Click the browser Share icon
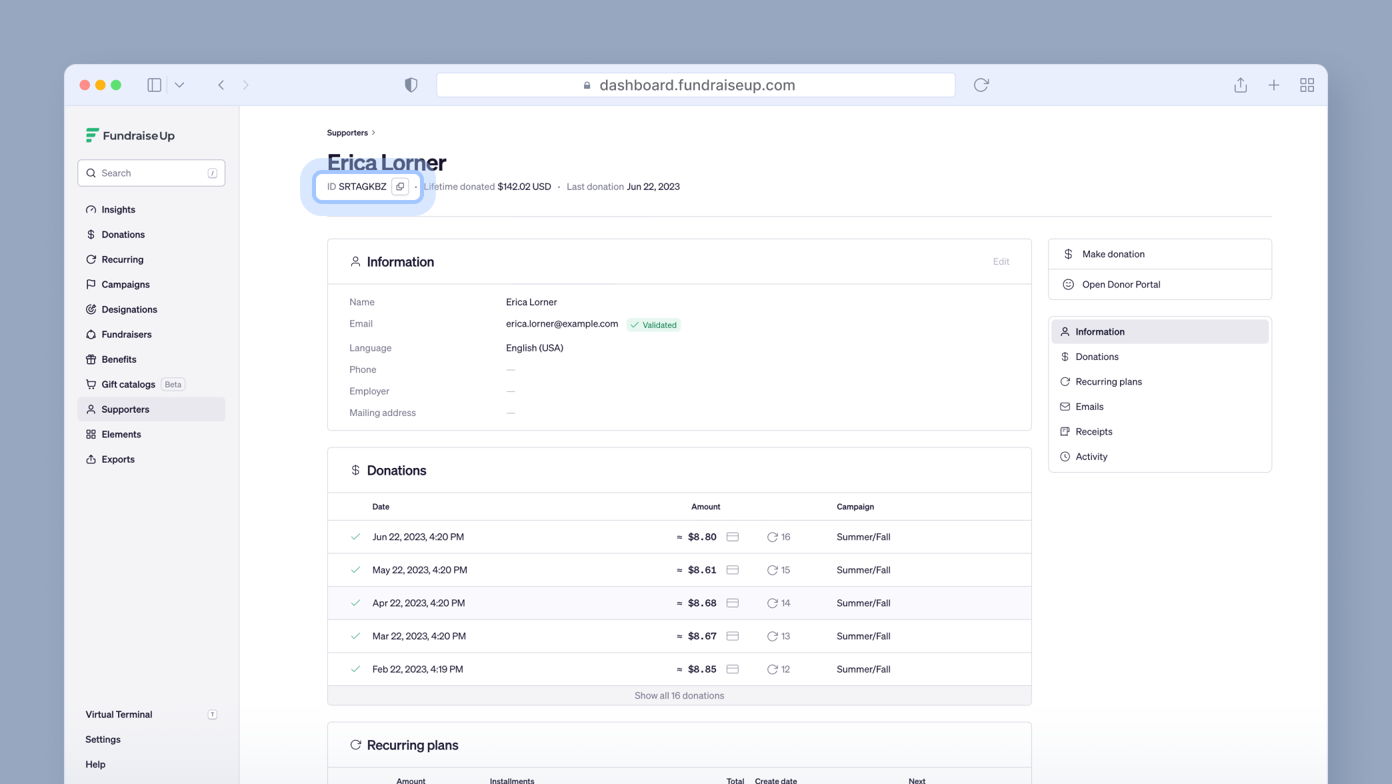Image resolution: width=1392 pixels, height=784 pixels. pyautogui.click(x=1240, y=85)
